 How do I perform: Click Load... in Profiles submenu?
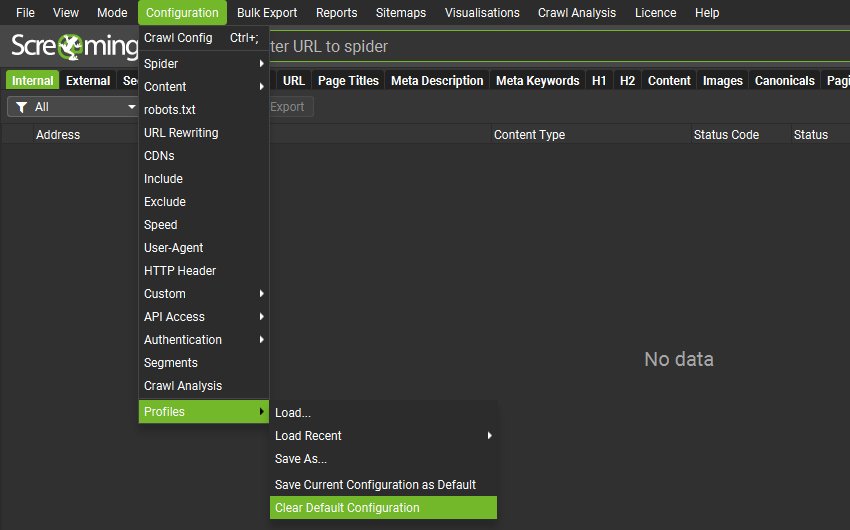[383, 413]
